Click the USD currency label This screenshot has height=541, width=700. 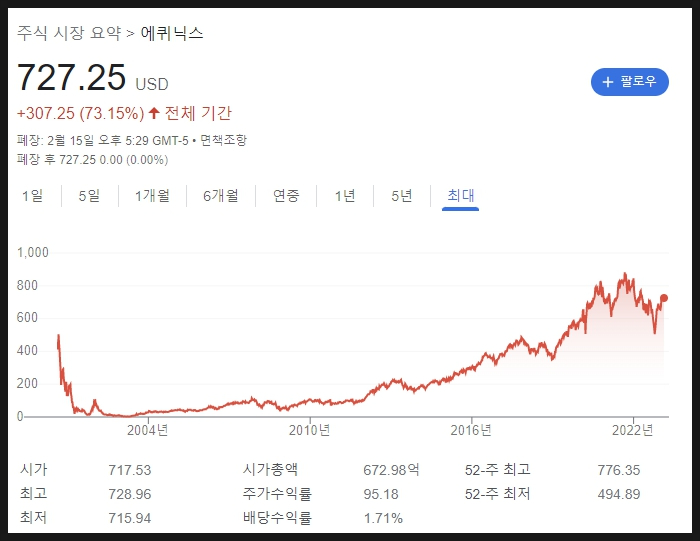(152, 84)
